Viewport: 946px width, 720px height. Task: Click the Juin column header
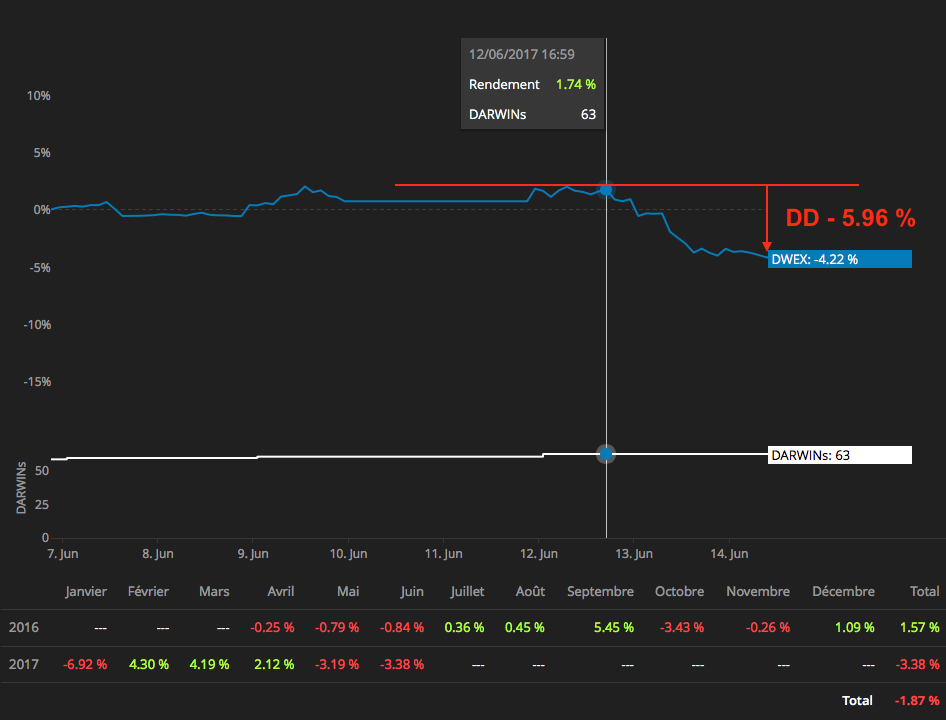point(411,592)
